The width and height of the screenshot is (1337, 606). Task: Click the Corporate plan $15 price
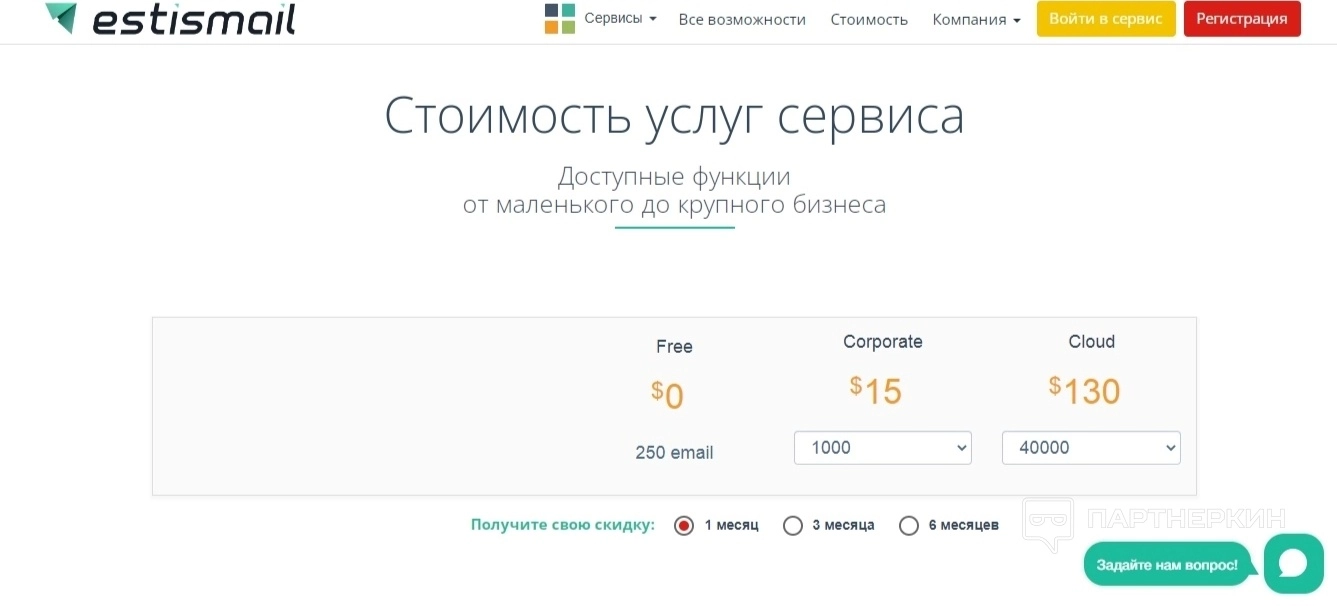[876, 391]
